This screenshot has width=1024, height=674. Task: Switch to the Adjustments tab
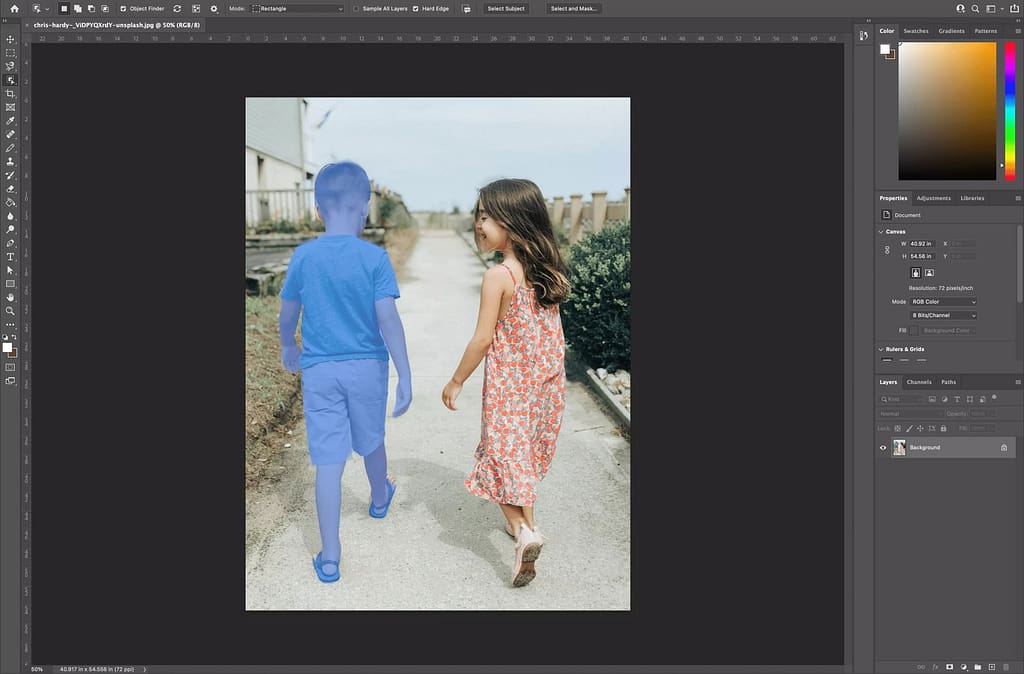coord(933,198)
